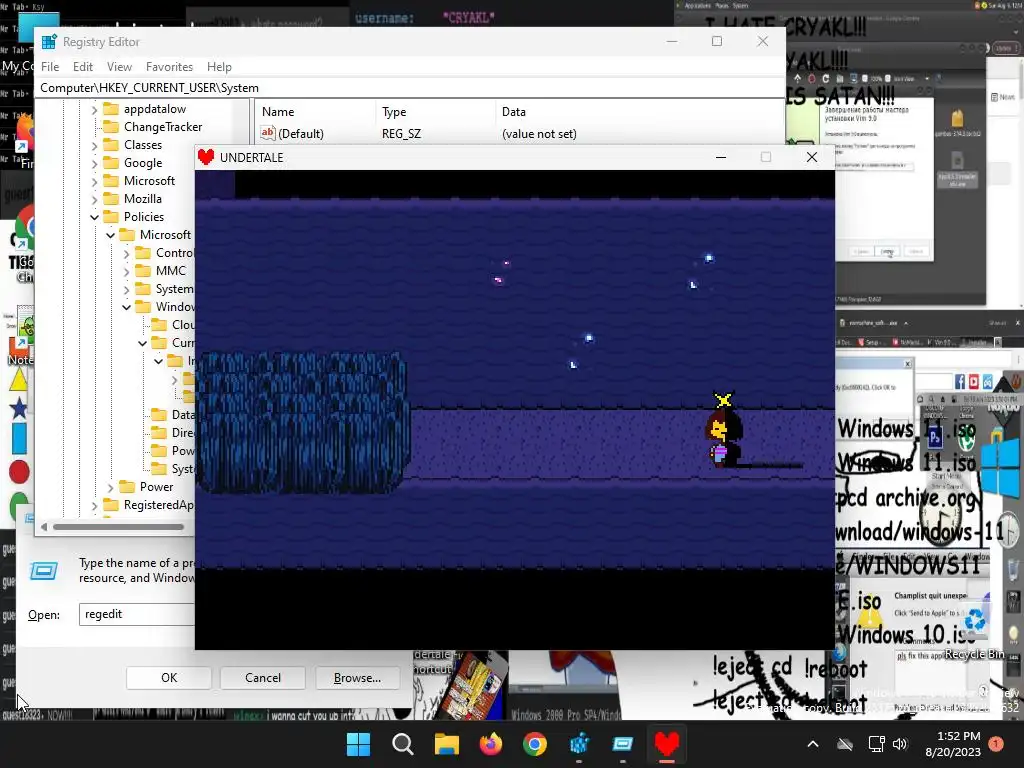The height and width of the screenshot is (768, 1024).
Task: Select the Google folder icon in tree
Action: click(112, 163)
